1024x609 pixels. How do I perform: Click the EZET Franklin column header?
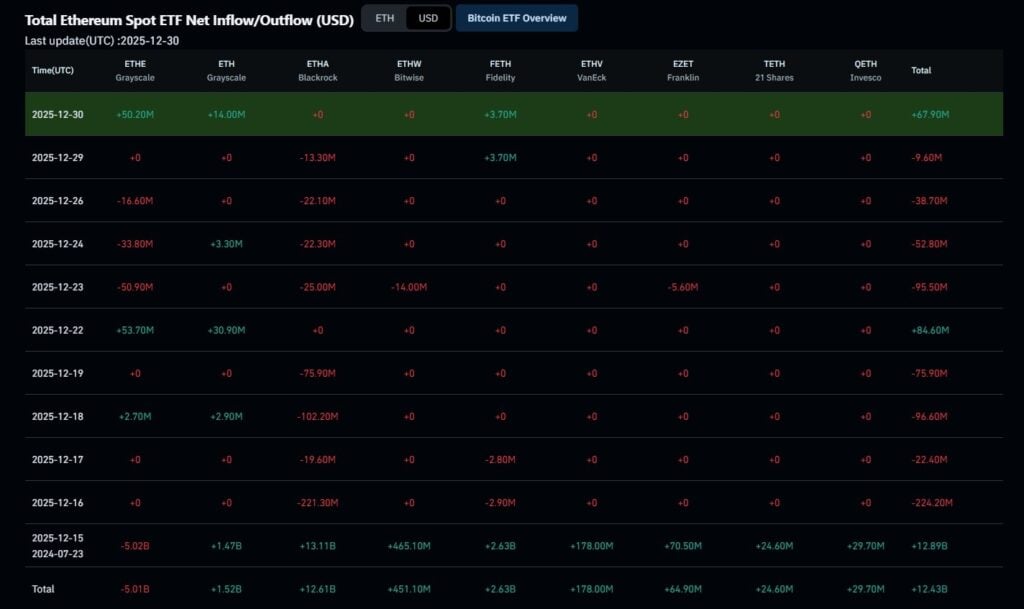click(682, 70)
